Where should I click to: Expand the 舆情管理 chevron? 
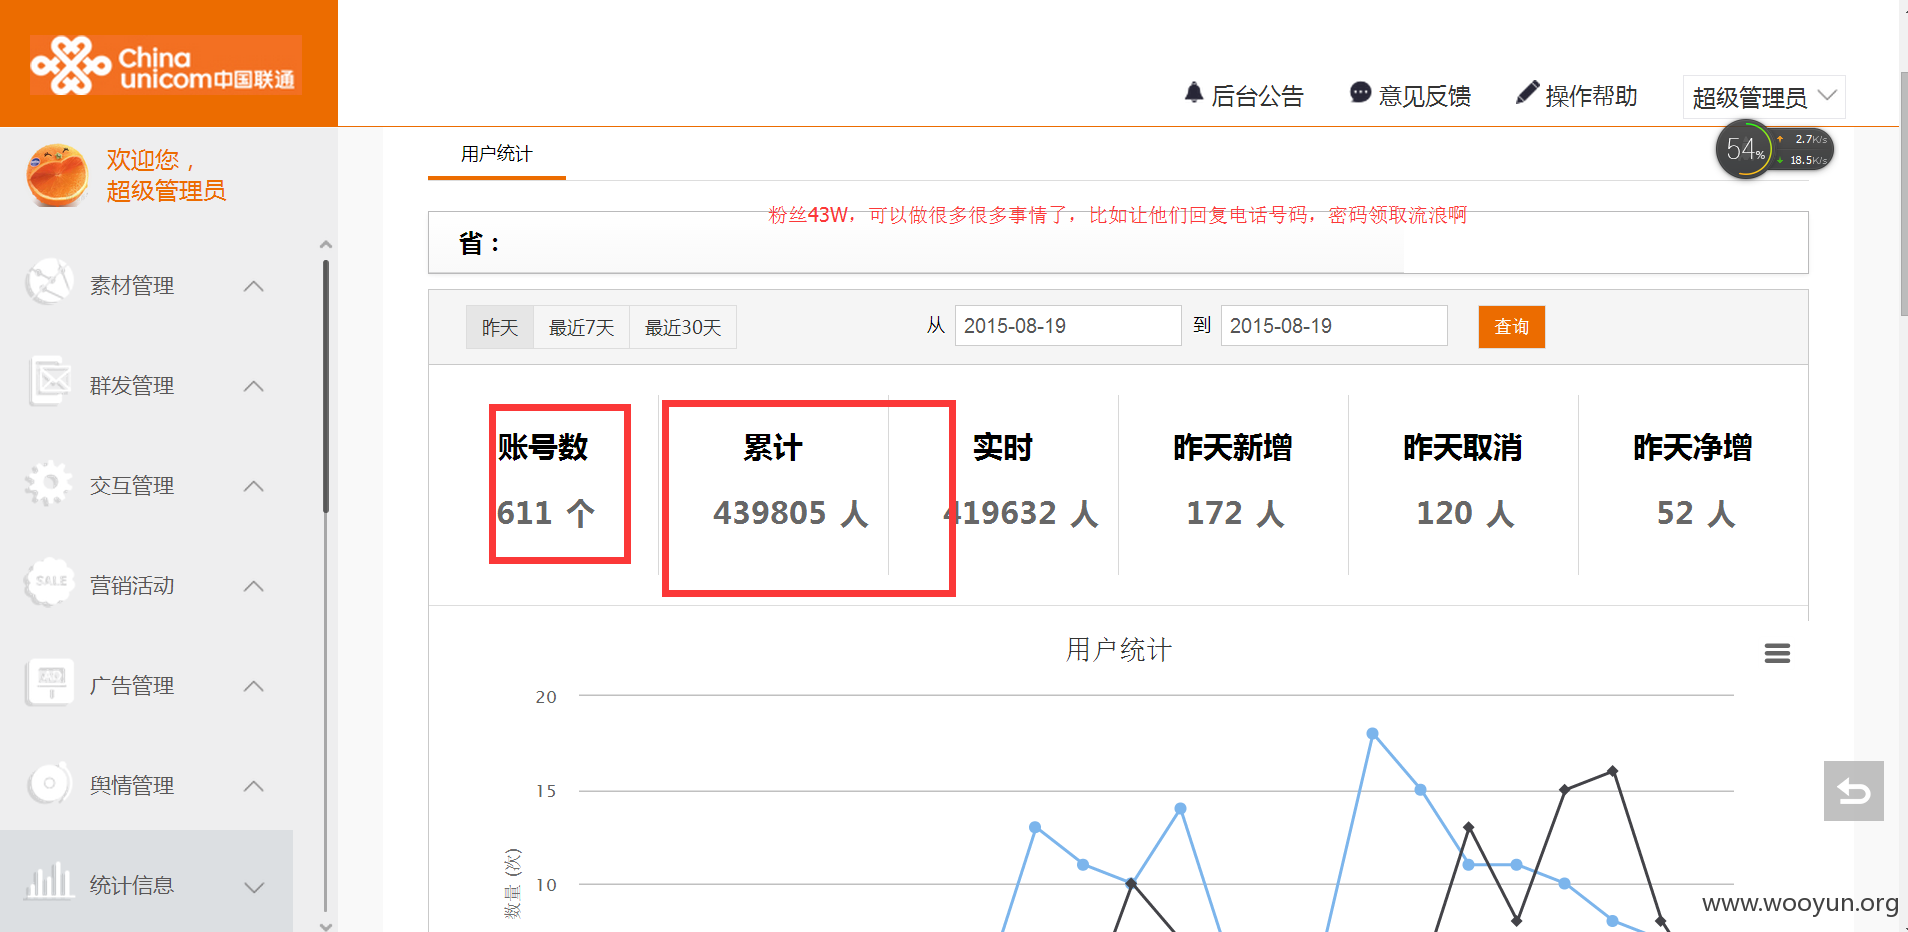[254, 786]
